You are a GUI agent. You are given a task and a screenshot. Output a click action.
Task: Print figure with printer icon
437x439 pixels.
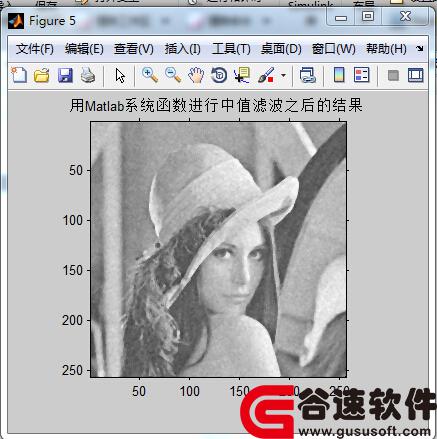pyautogui.click(x=88, y=75)
